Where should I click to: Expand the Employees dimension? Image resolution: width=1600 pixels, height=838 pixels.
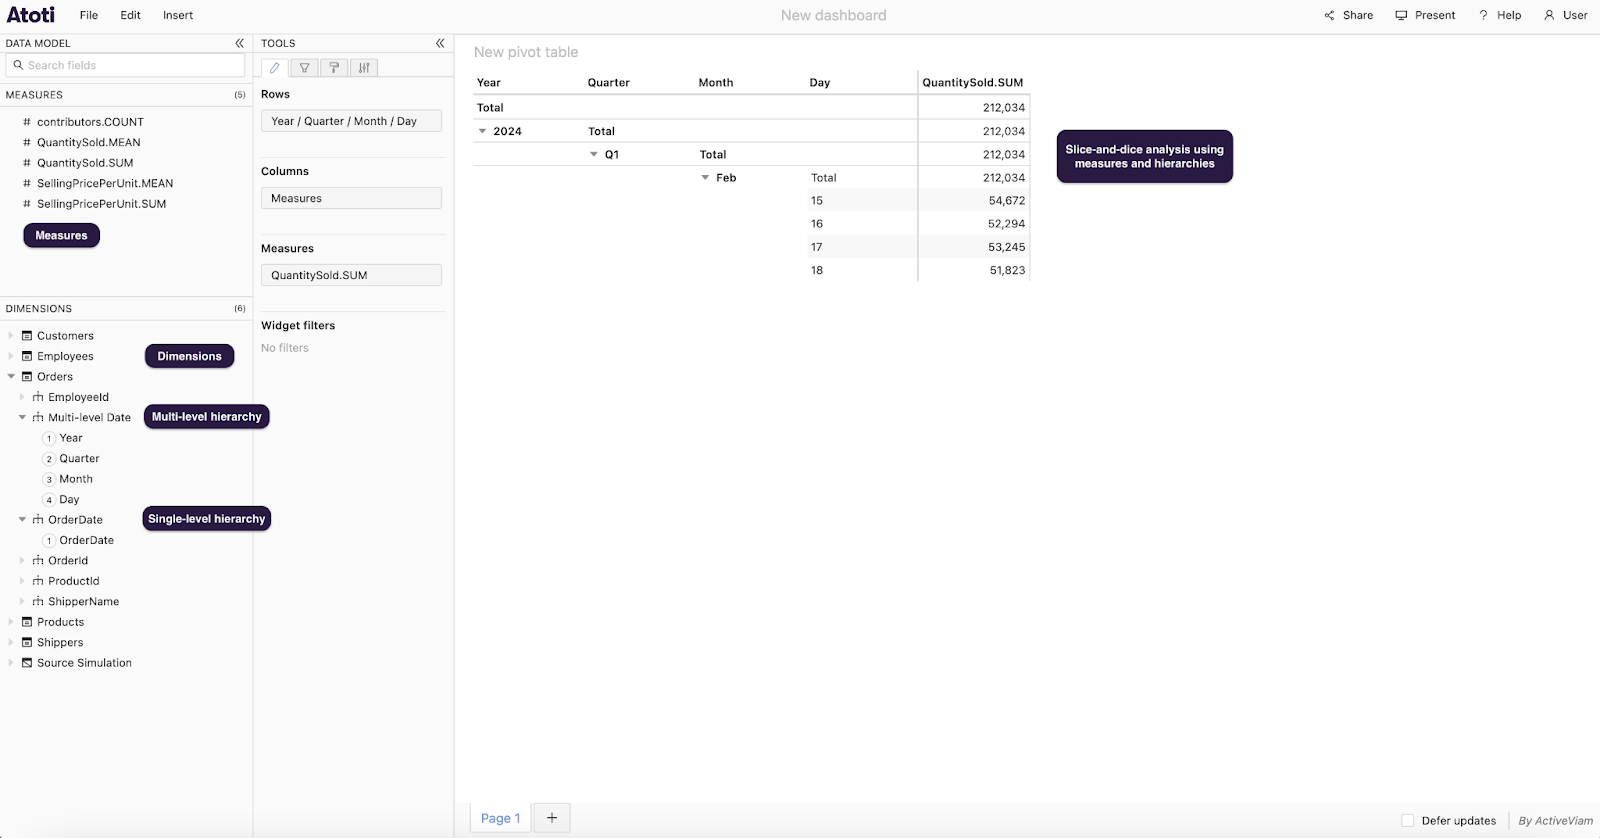pos(11,356)
